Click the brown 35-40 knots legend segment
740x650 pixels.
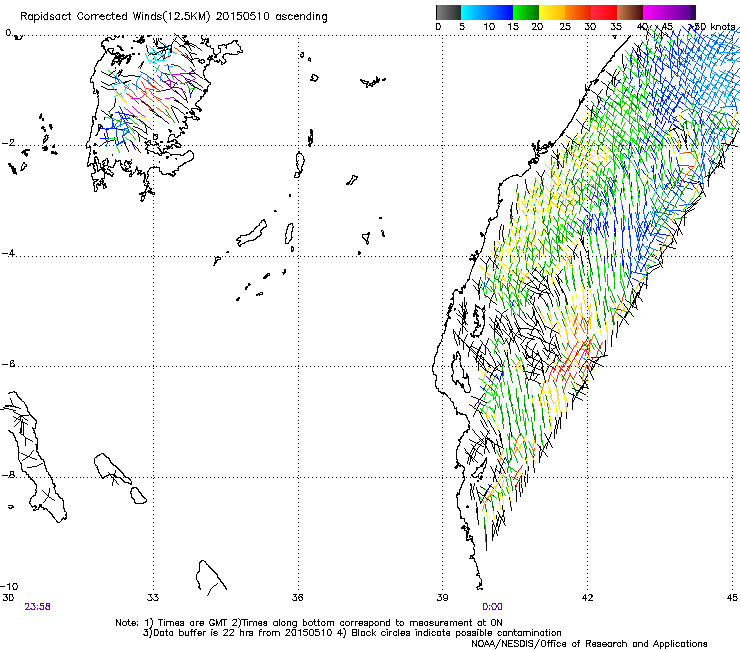pos(630,12)
